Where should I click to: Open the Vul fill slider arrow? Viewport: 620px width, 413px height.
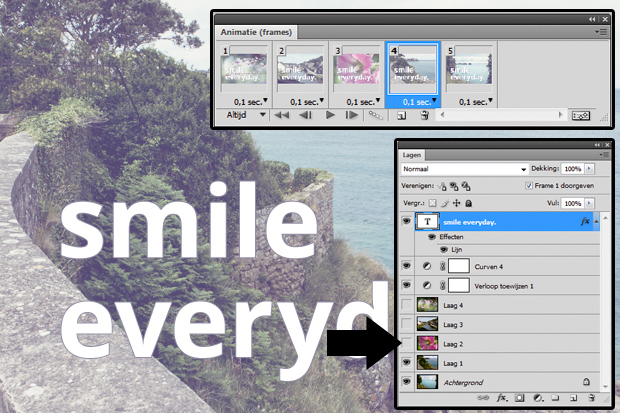click(x=589, y=203)
